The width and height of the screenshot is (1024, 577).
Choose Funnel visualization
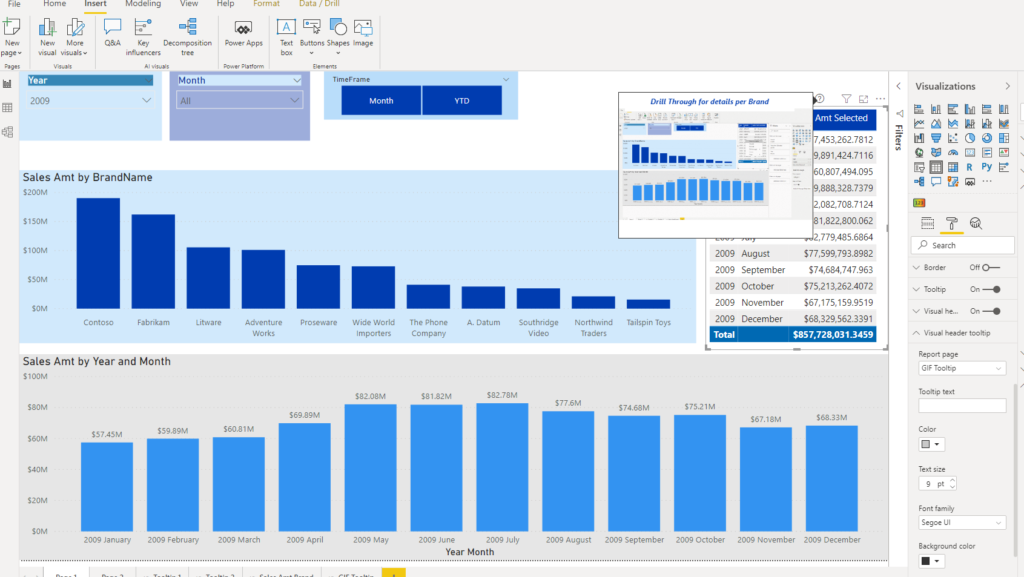pos(936,138)
